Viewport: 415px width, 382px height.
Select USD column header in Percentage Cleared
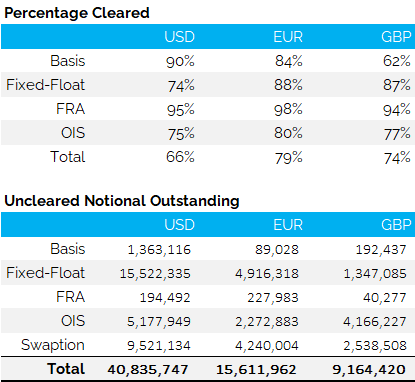pyautogui.click(x=179, y=37)
